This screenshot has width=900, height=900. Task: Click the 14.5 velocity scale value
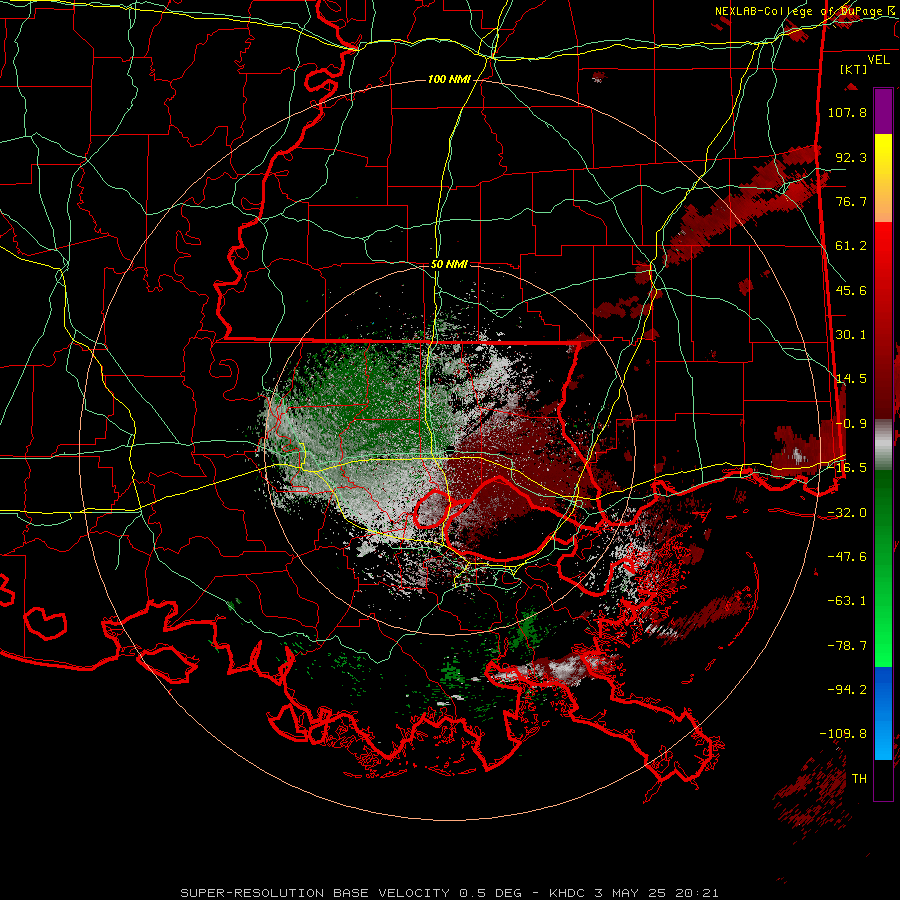pyautogui.click(x=851, y=379)
